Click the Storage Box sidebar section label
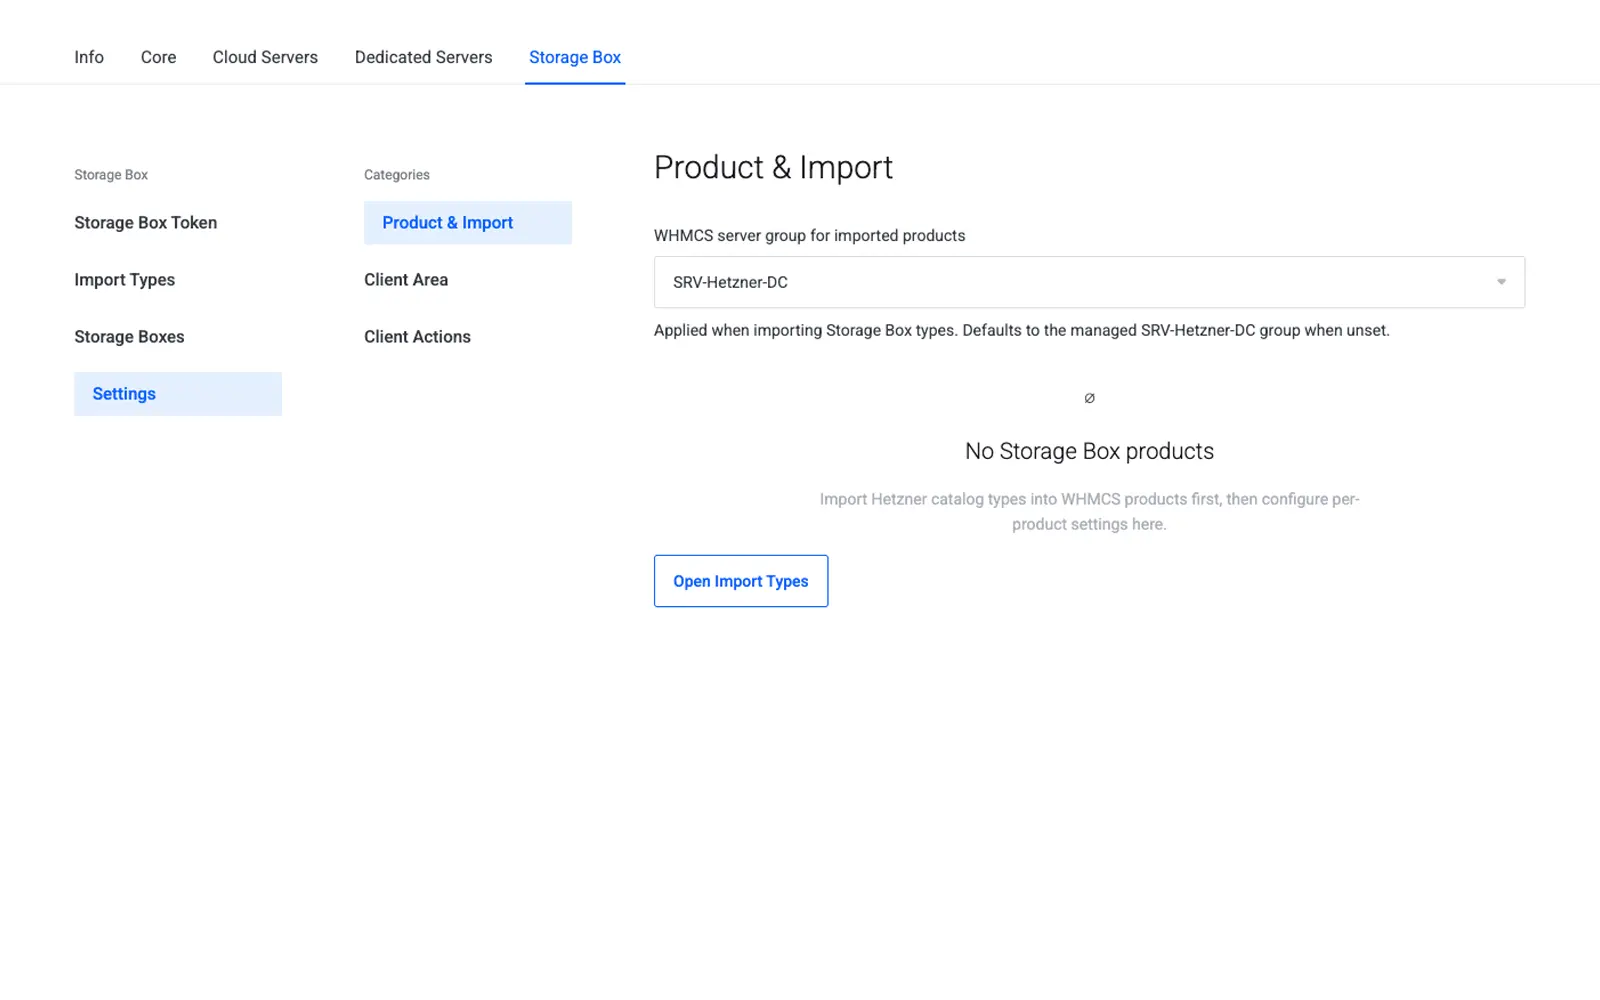The height and width of the screenshot is (1000, 1600). coord(111,175)
